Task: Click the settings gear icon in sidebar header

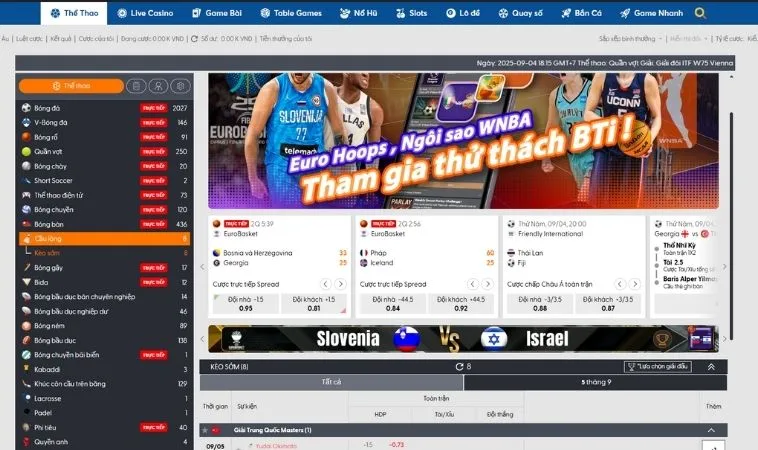Action: (180, 86)
